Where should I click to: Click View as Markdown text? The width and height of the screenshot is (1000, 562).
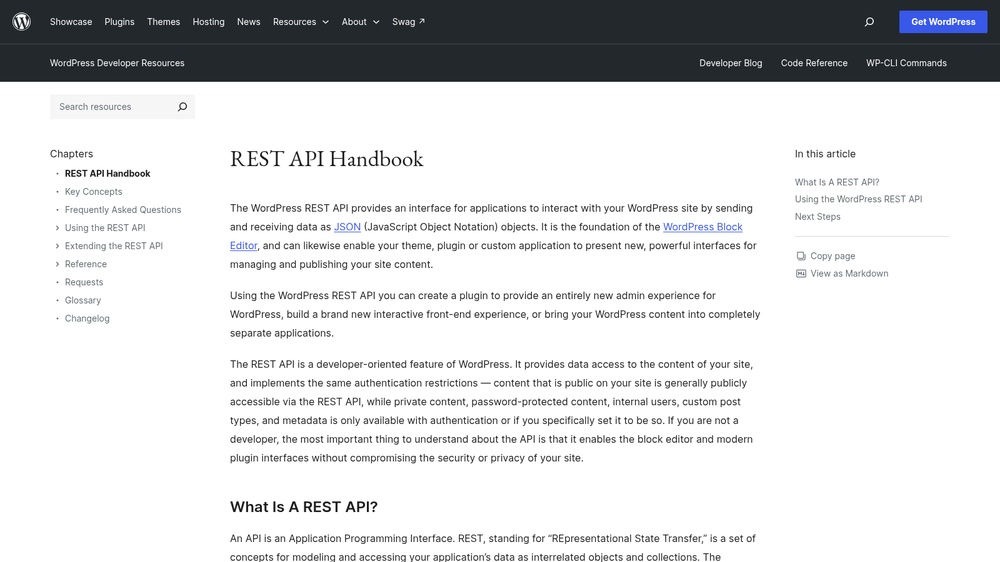click(x=849, y=274)
